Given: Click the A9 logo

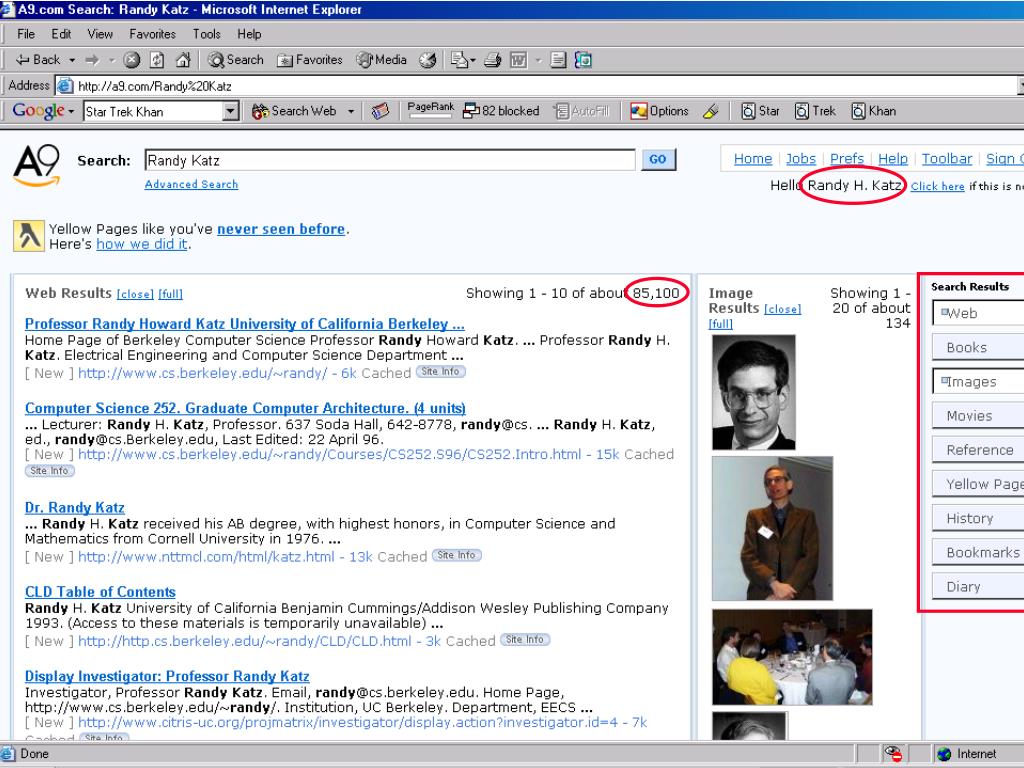Looking at the screenshot, I should point(37,165).
